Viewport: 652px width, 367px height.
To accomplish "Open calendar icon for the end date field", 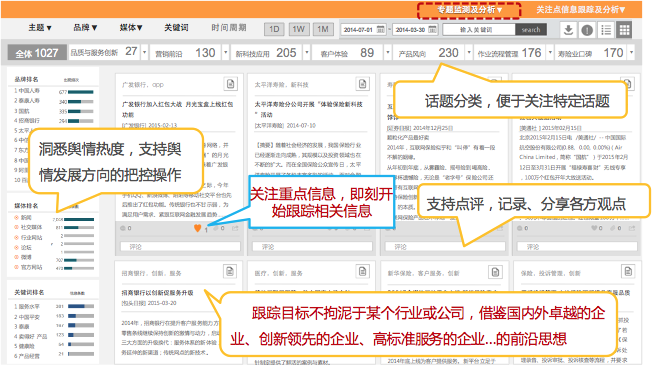I will coord(432,30).
